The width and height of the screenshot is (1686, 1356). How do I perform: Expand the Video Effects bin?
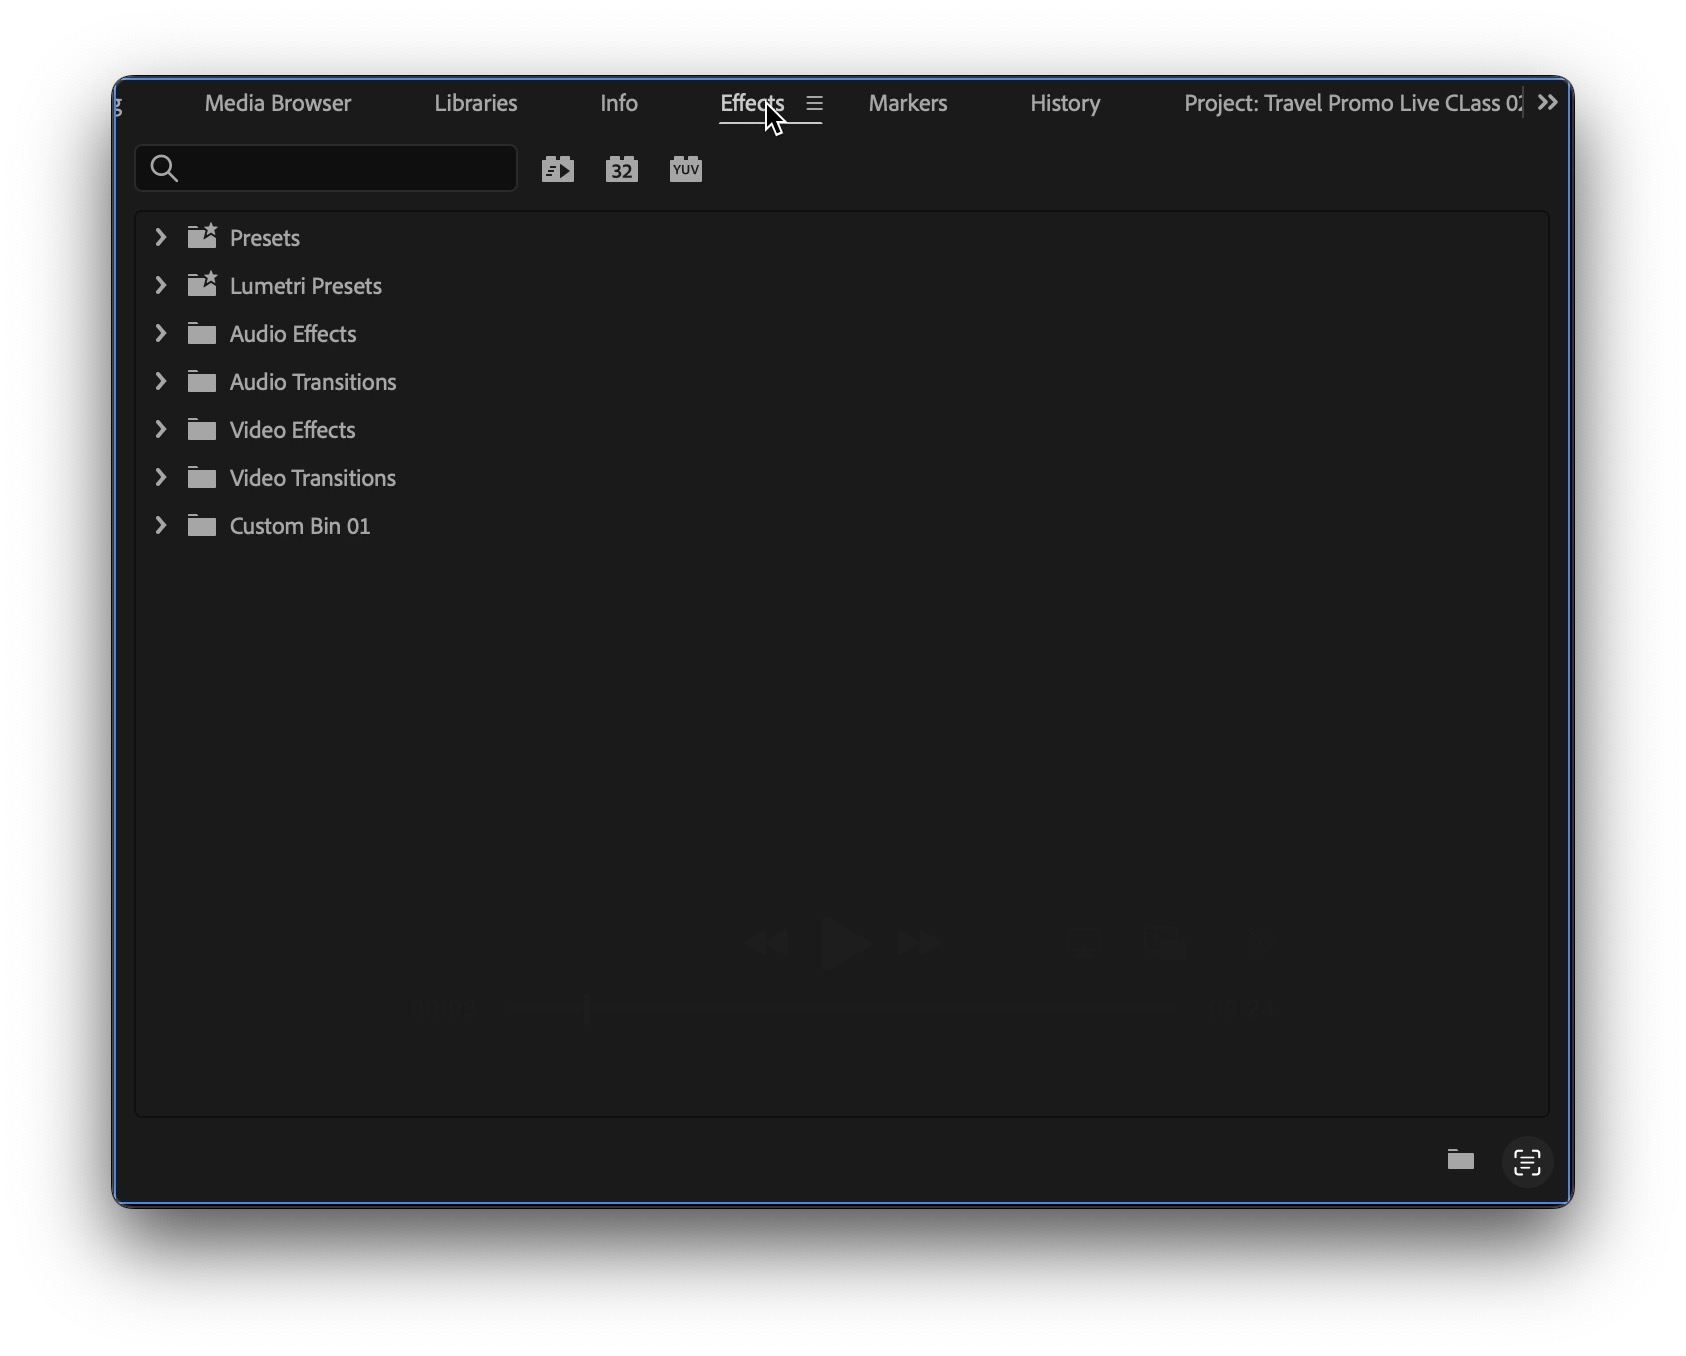coord(160,429)
